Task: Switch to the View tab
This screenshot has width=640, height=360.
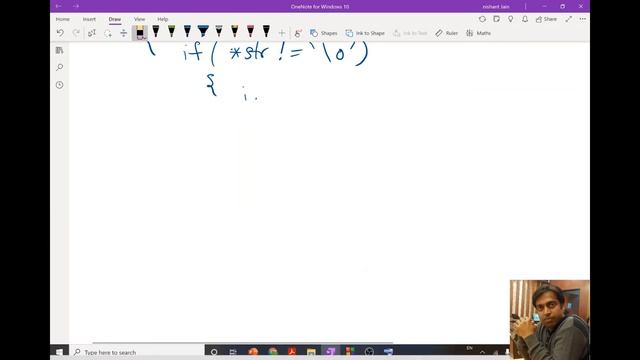Action: pos(139,19)
